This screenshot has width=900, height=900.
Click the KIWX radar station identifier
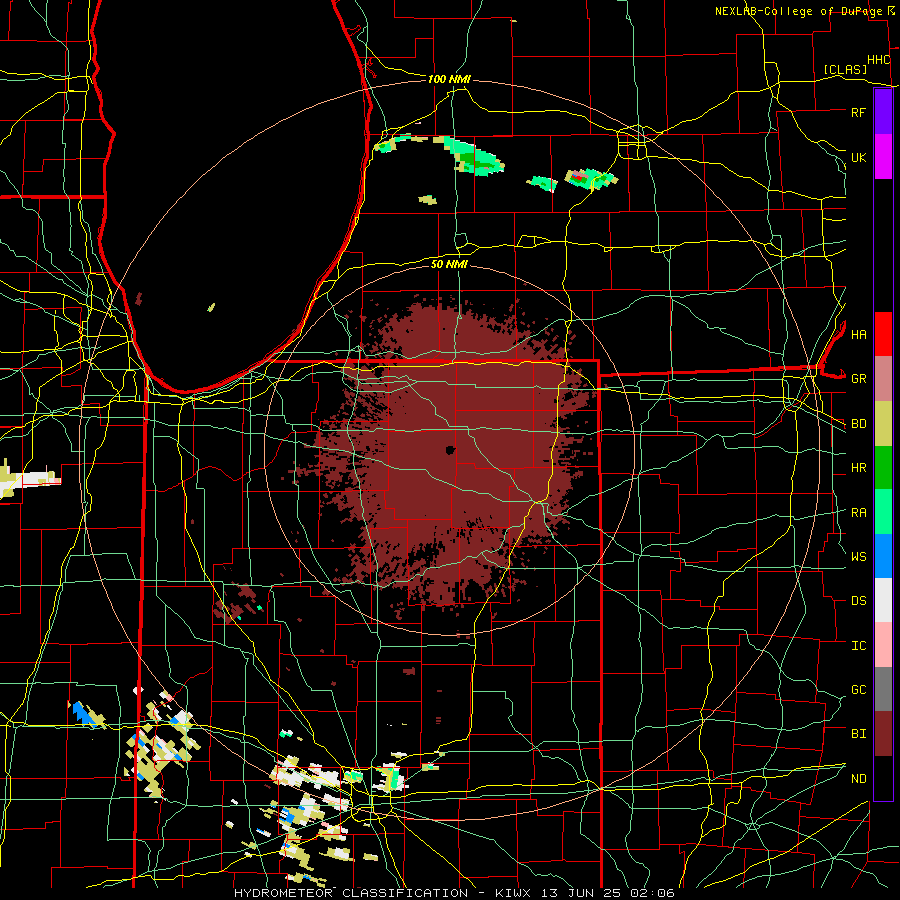coord(512,893)
